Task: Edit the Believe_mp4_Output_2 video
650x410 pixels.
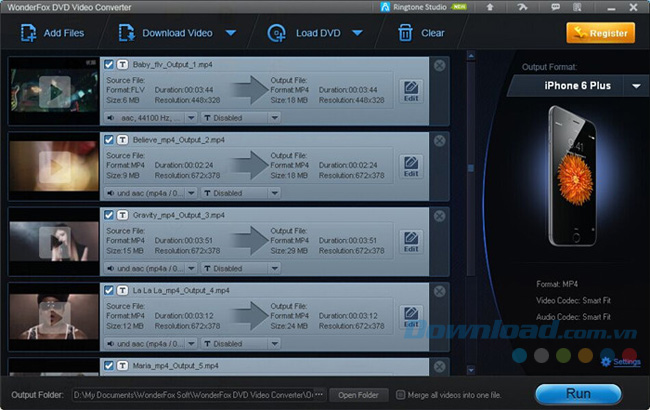Action: (x=411, y=166)
